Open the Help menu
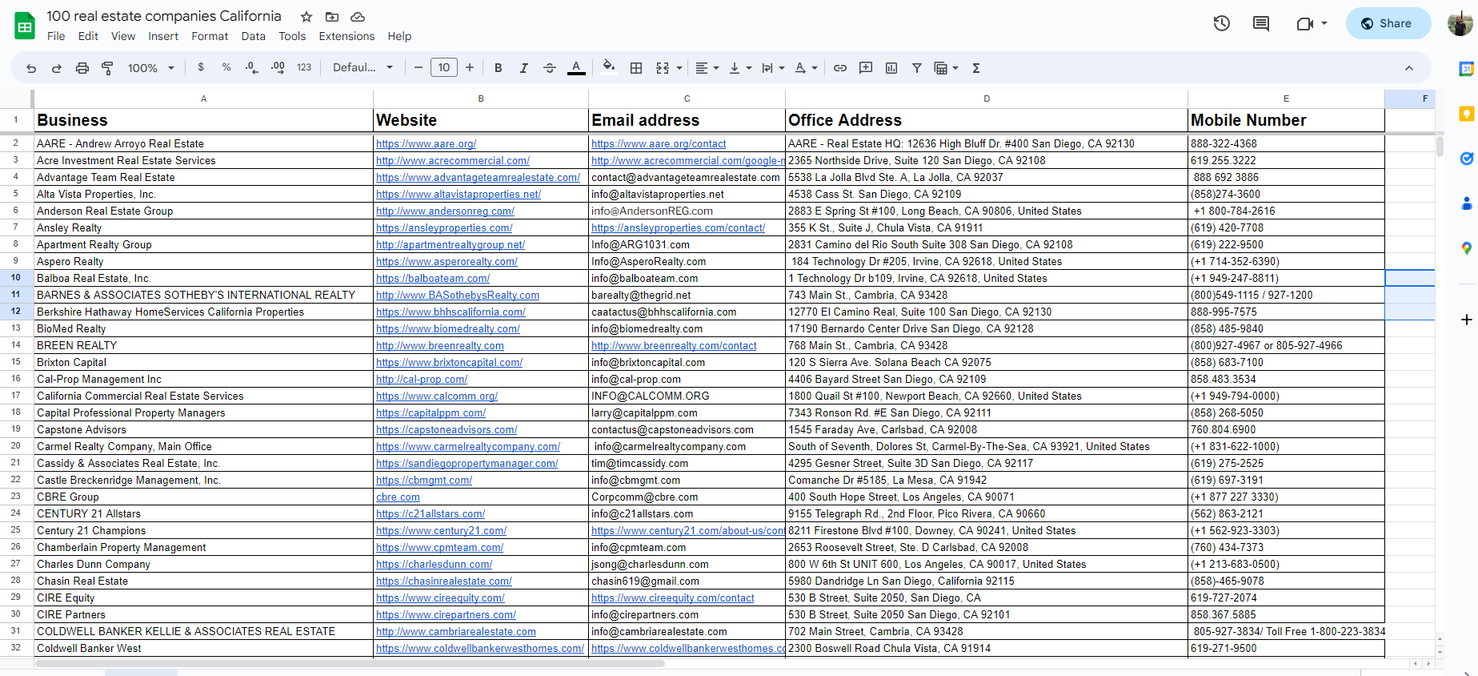The width and height of the screenshot is (1478, 676). point(399,36)
